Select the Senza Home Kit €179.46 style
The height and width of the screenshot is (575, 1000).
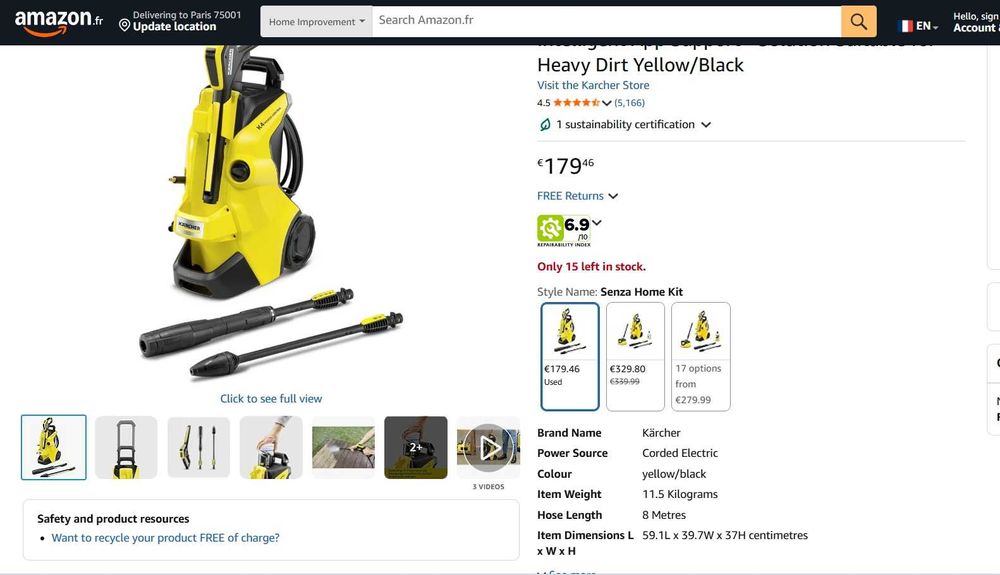pos(570,356)
